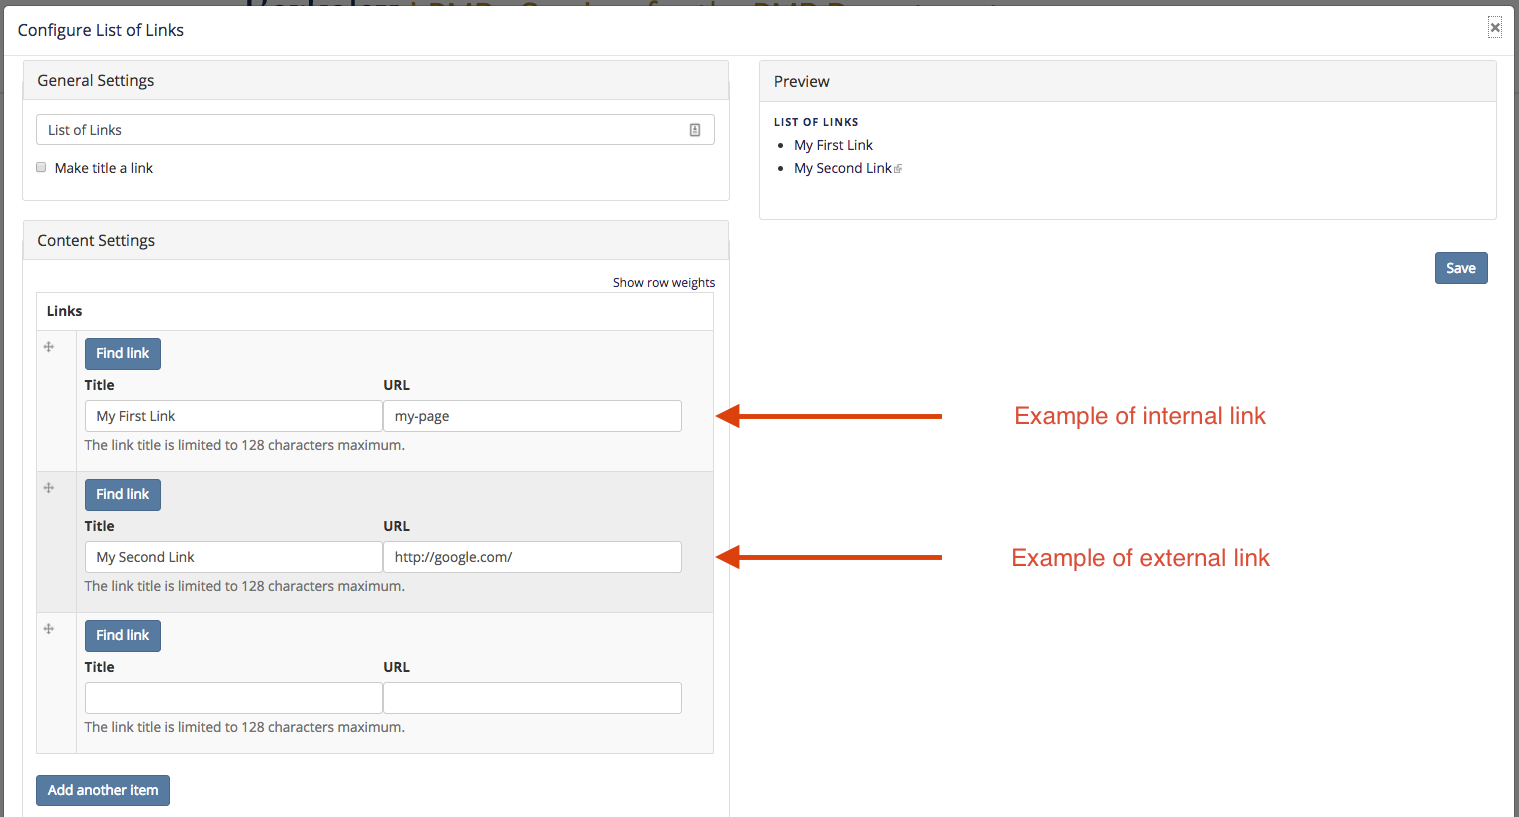Click the Save button
Image resolution: width=1519 pixels, height=817 pixels.
[1460, 268]
